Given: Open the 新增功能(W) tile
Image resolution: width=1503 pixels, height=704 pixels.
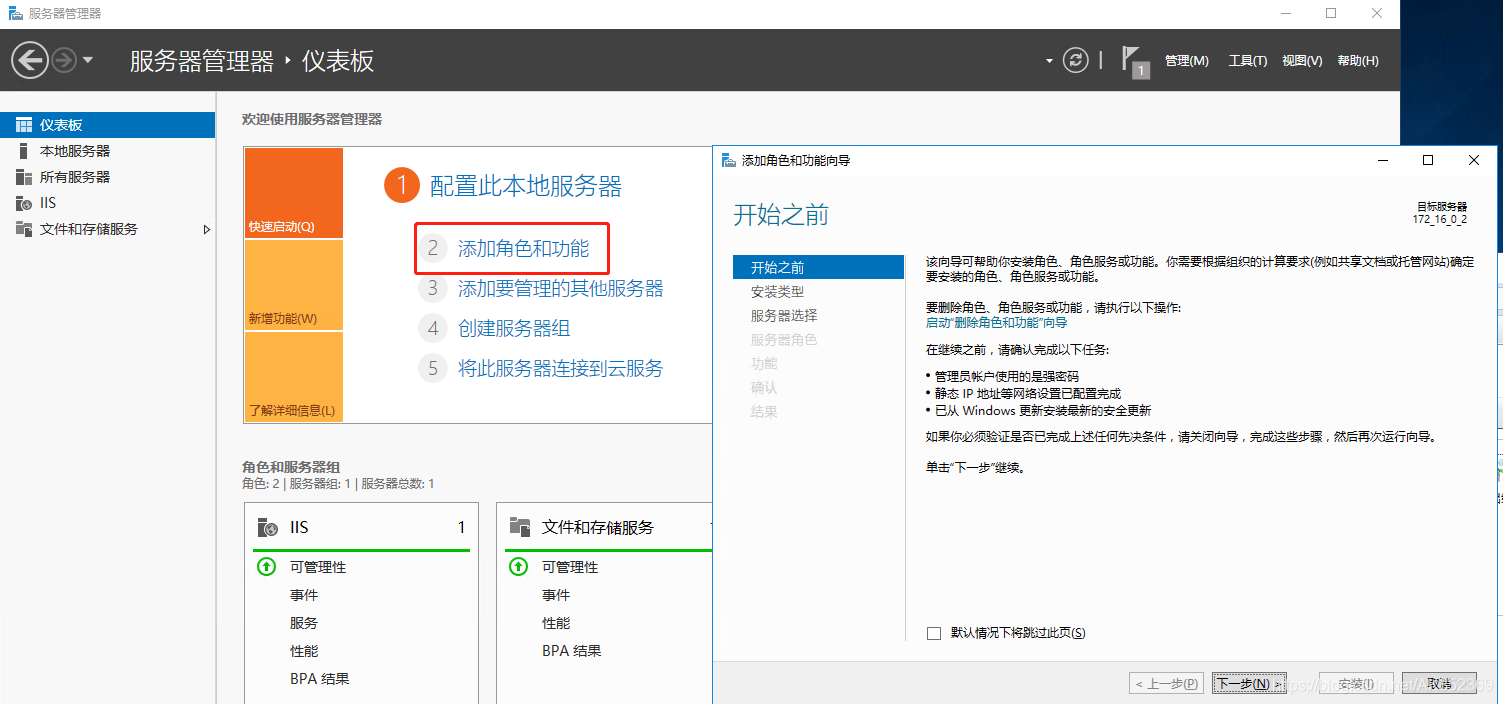Looking at the screenshot, I should point(294,285).
